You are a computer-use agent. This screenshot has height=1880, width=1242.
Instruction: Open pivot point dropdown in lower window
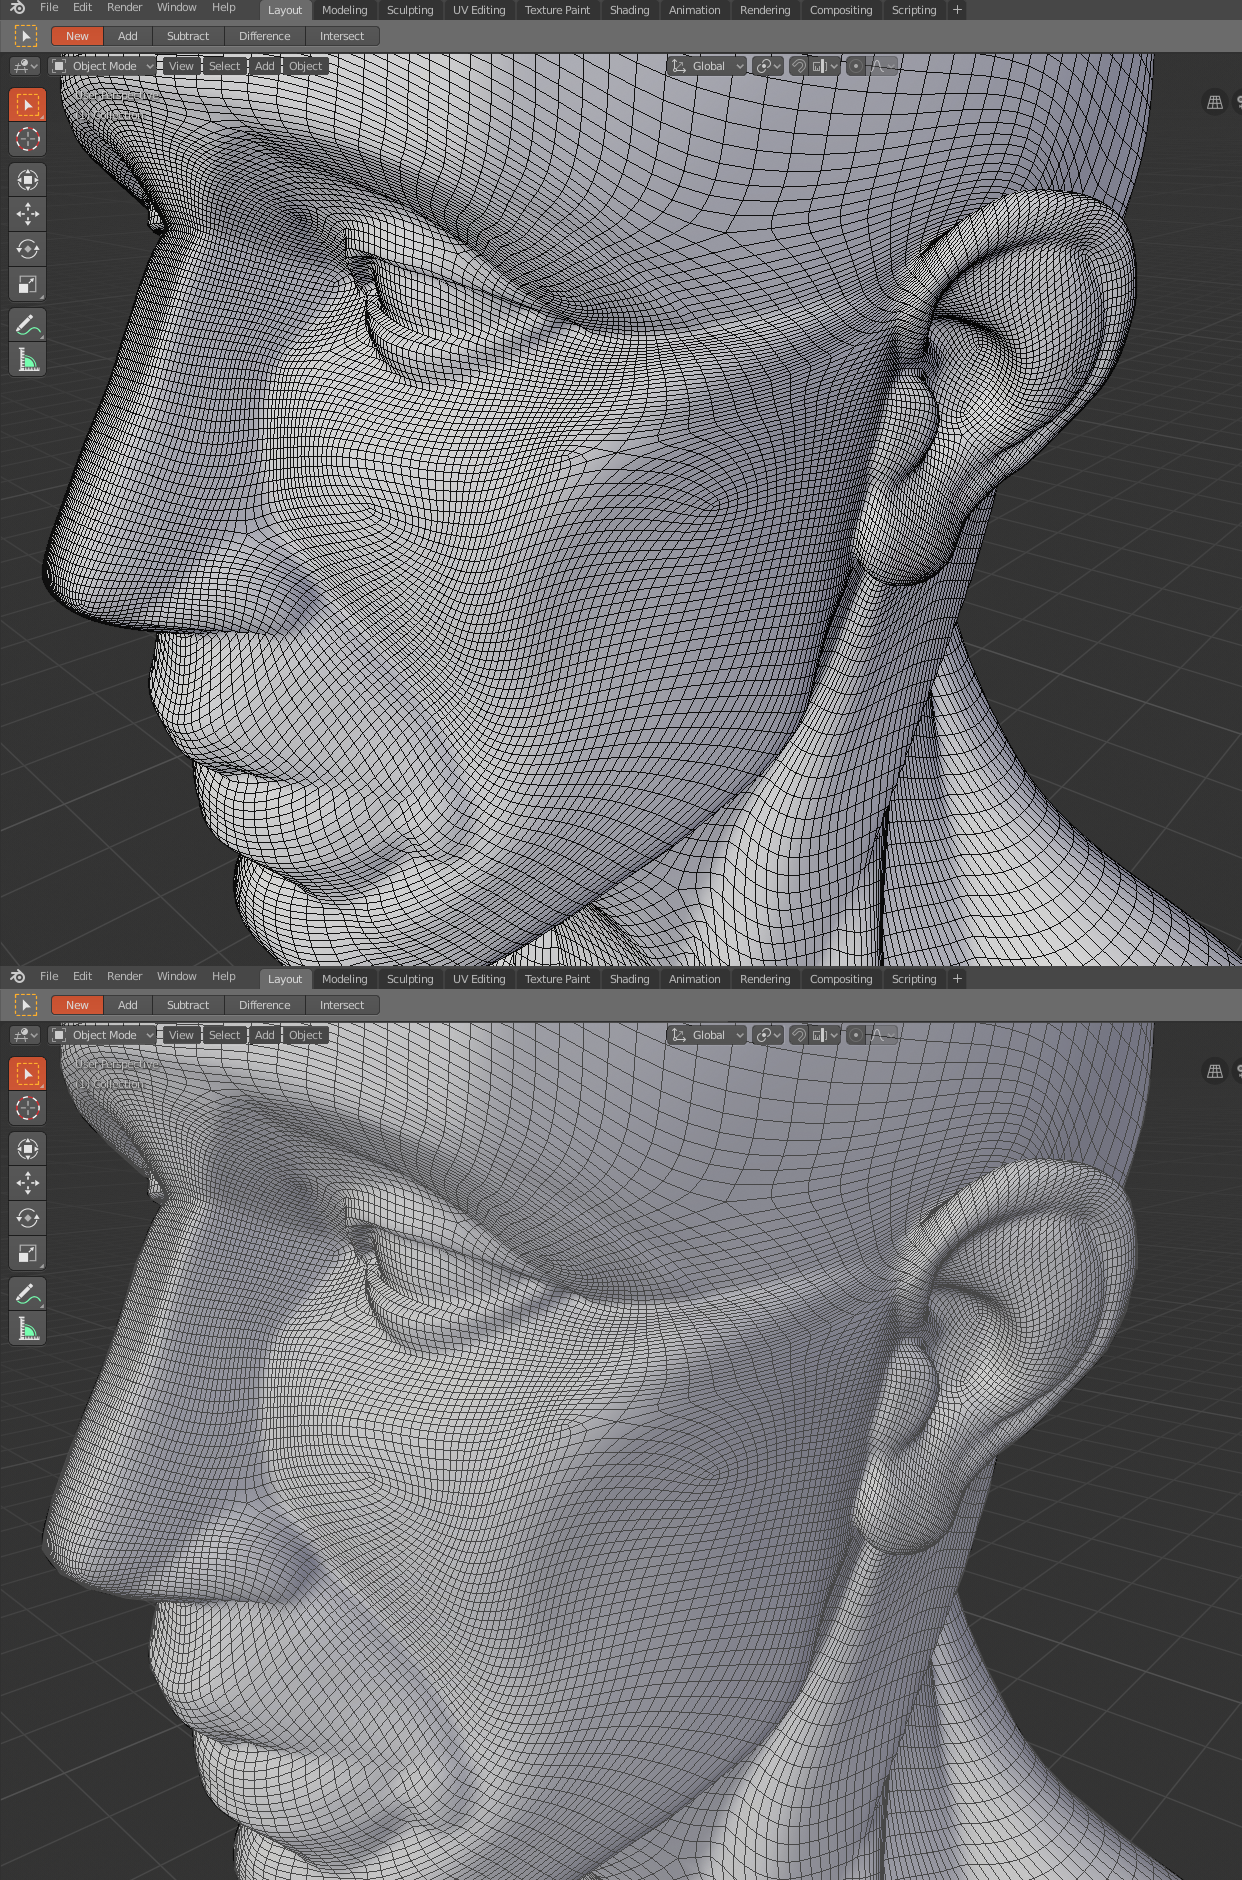pyautogui.click(x=768, y=1035)
